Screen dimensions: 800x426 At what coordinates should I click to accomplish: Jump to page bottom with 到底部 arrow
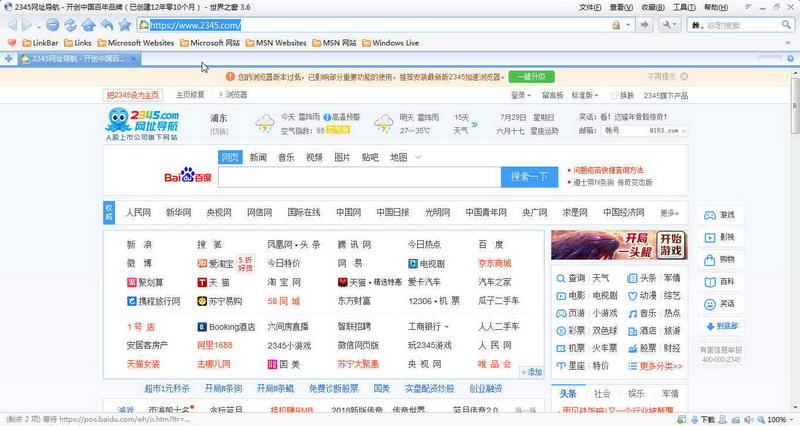tap(722, 326)
